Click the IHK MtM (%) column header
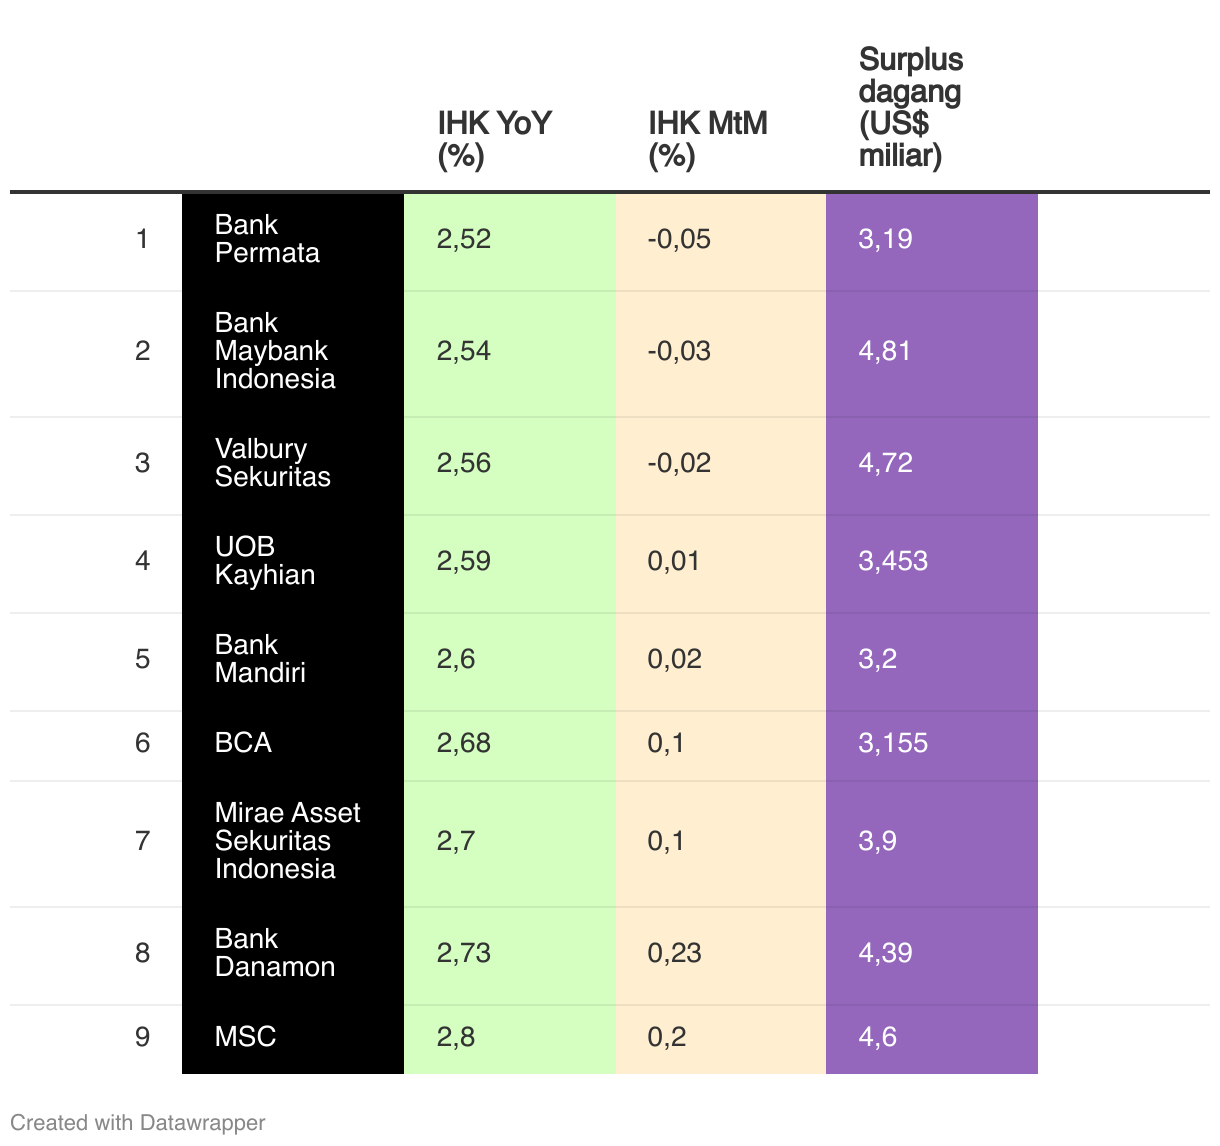 [x=707, y=139]
